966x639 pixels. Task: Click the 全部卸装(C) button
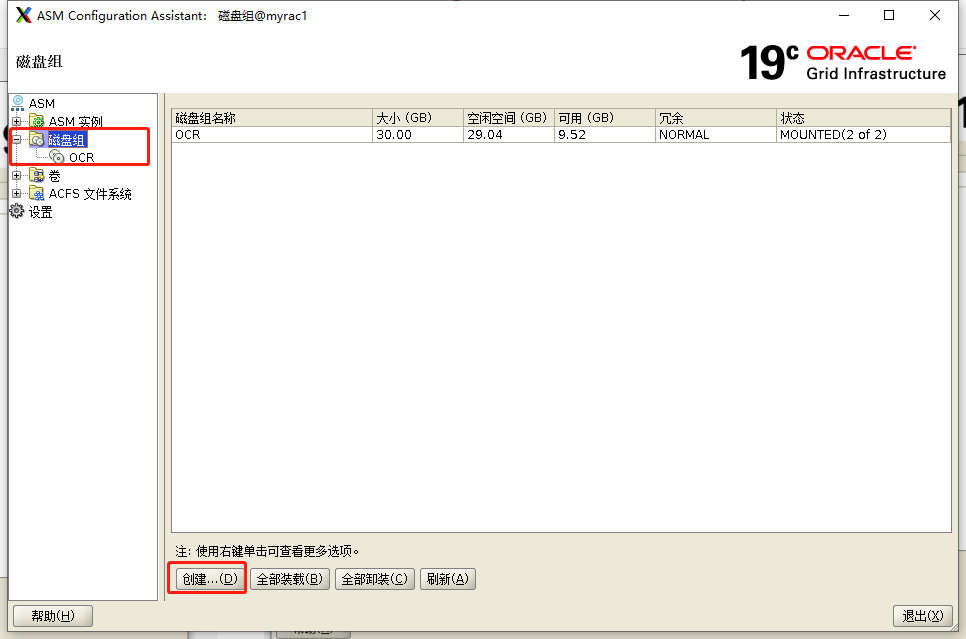click(x=375, y=579)
